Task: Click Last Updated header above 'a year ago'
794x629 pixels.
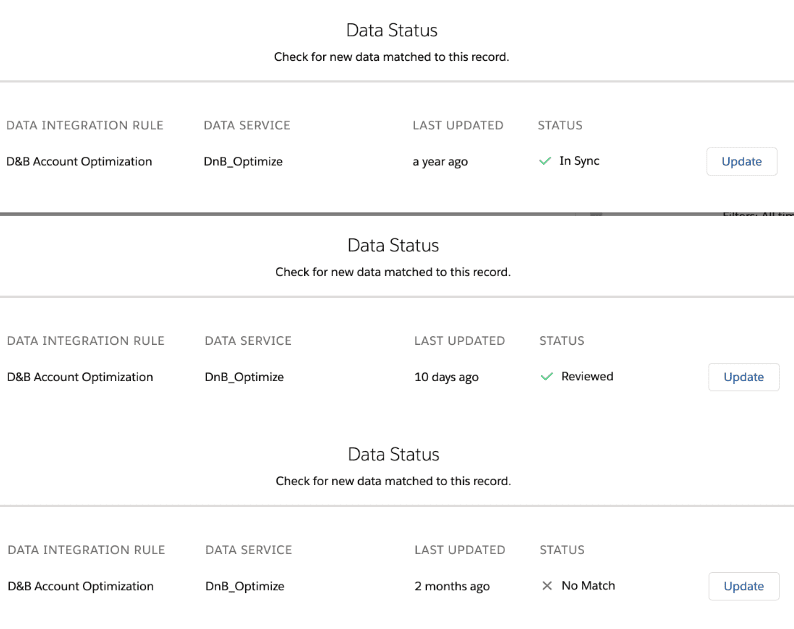Action: tap(458, 126)
